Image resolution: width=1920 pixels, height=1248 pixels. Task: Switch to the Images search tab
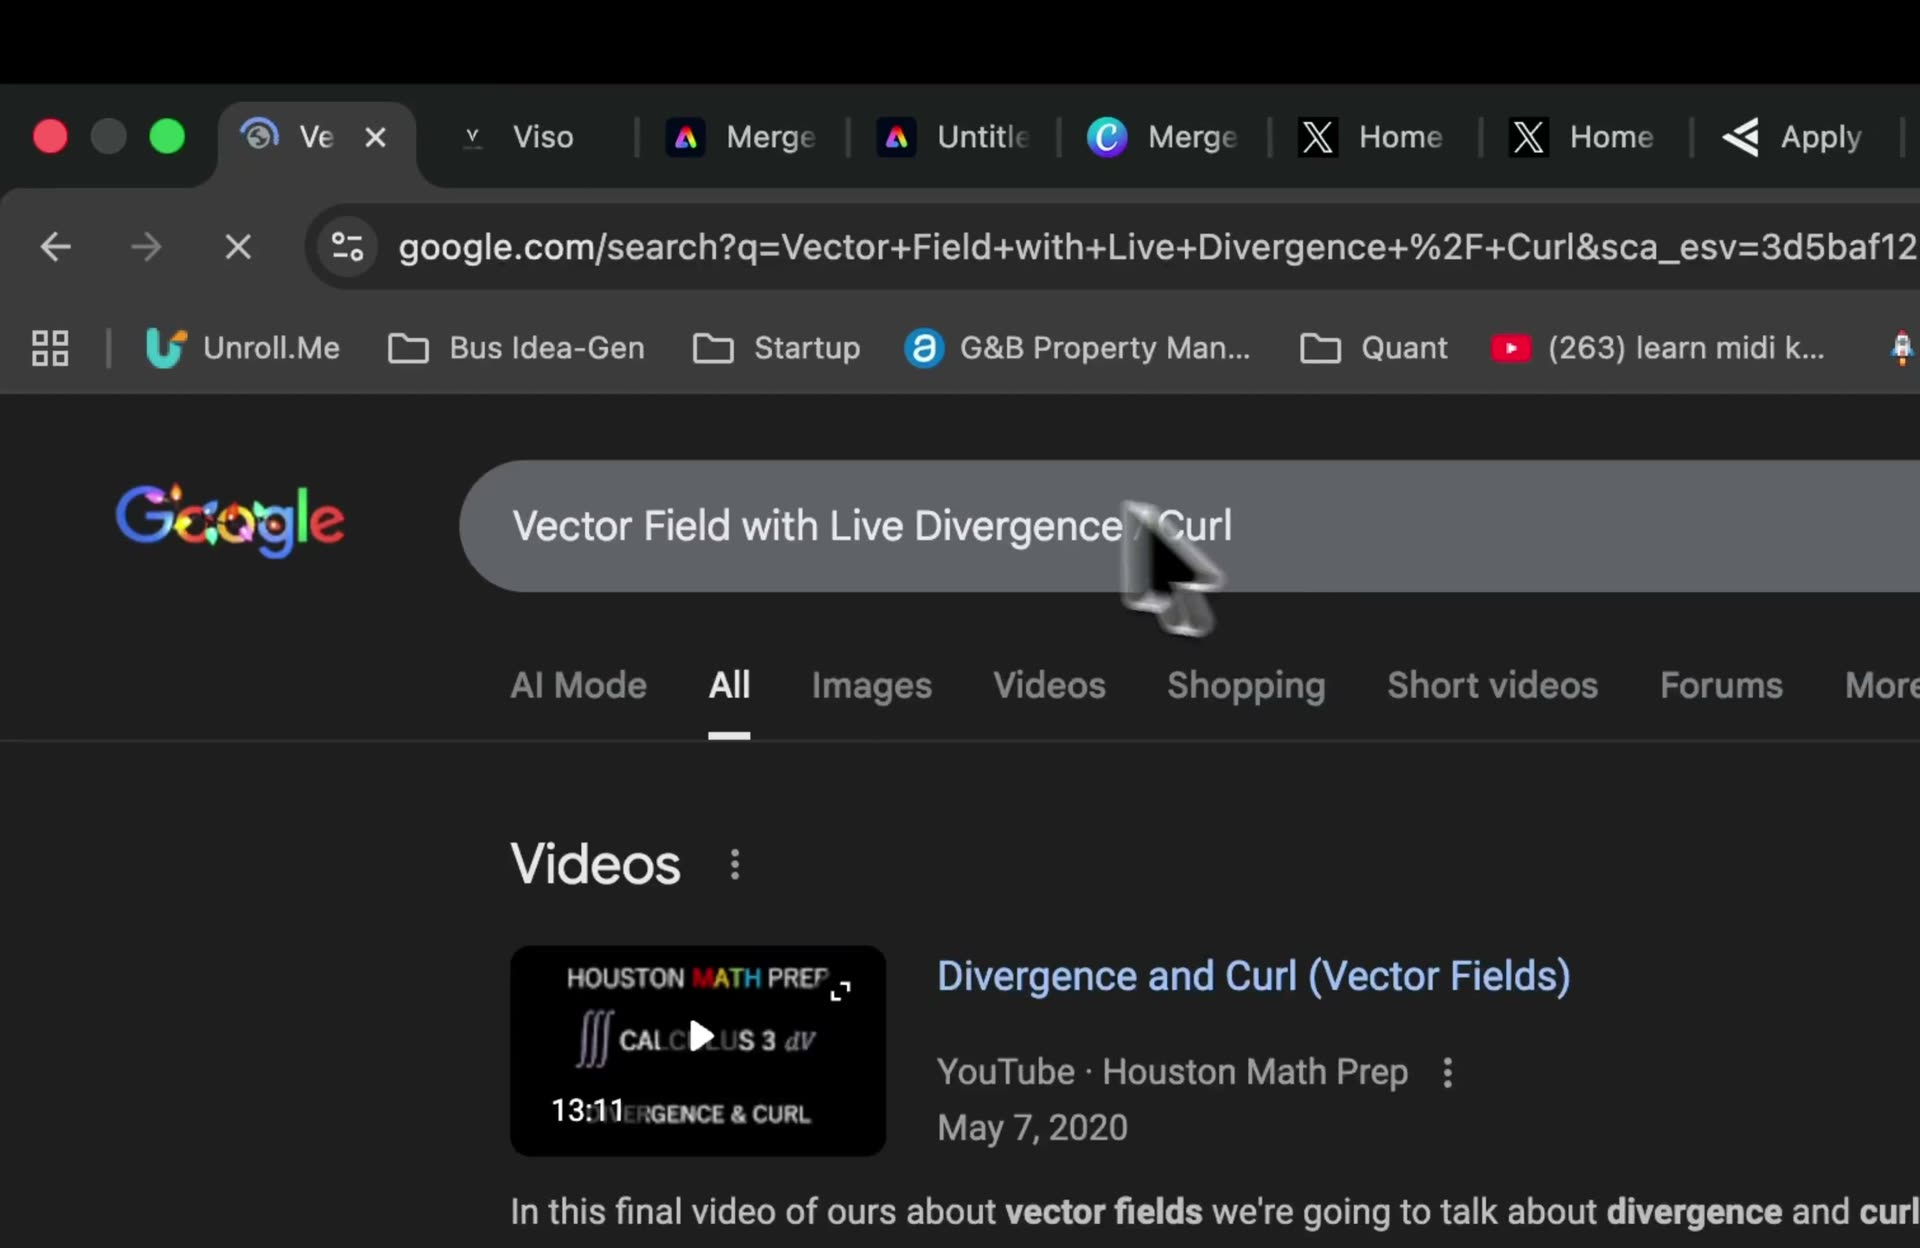(871, 686)
